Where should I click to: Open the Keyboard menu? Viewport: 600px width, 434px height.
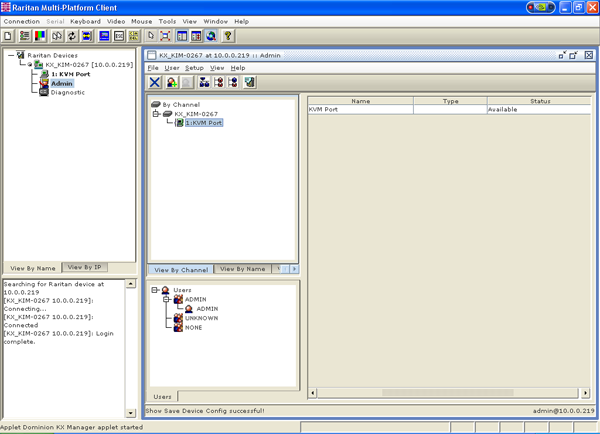coord(85,21)
